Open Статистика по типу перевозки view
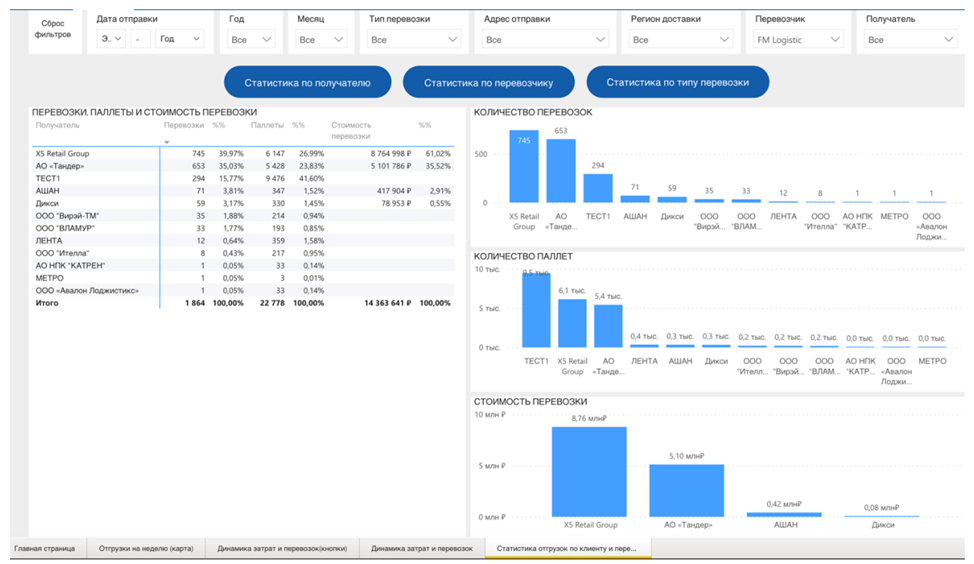Screen dimensions: 974x564 pyautogui.click(x=678, y=82)
